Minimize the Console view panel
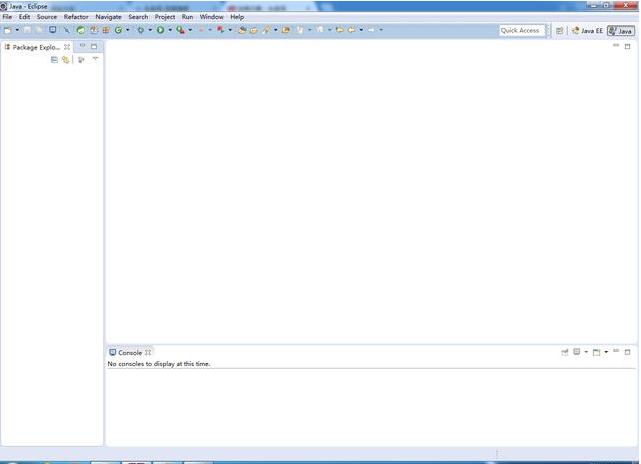 [616, 352]
